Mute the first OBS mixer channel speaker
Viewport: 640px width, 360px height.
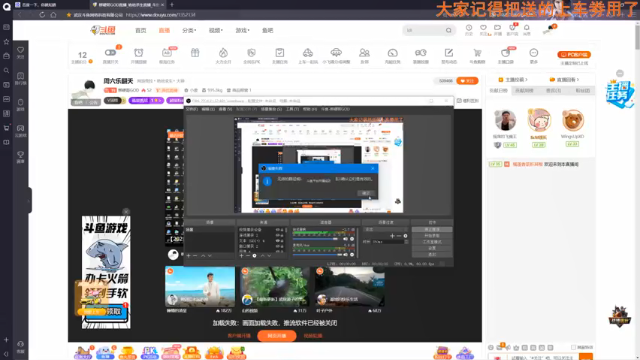click(346, 239)
